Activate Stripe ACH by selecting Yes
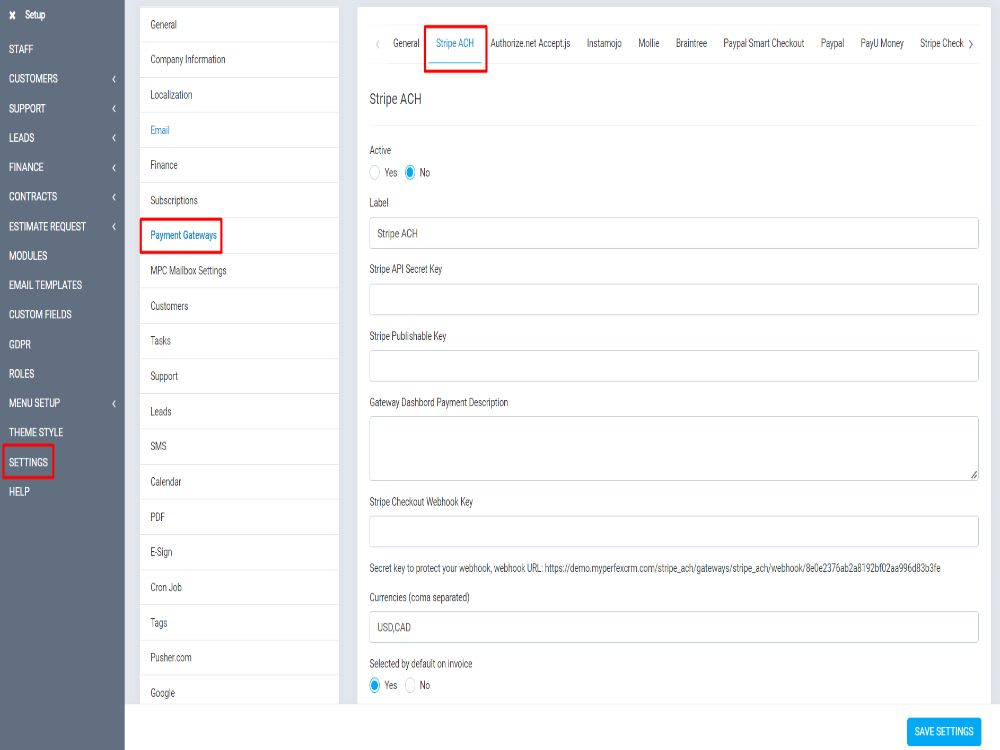The width and height of the screenshot is (1000, 750). [x=377, y=172]
